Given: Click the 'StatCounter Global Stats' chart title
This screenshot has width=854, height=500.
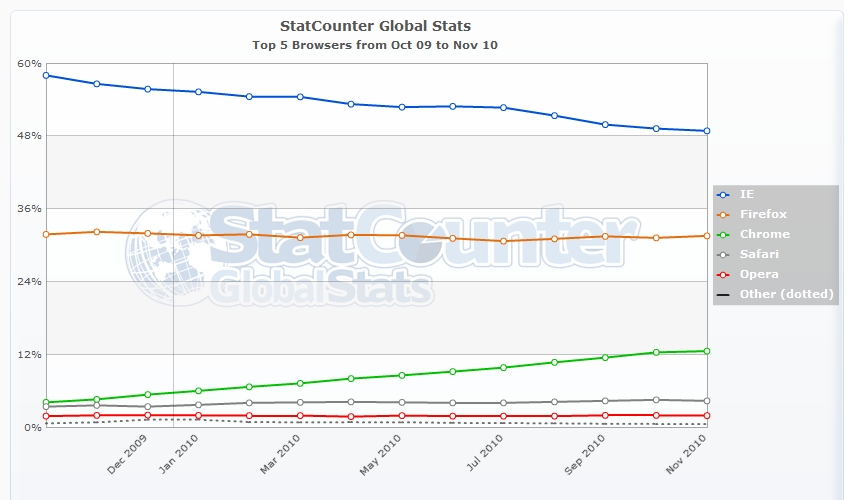Looking at the screenshot, I should coord(375,25).
